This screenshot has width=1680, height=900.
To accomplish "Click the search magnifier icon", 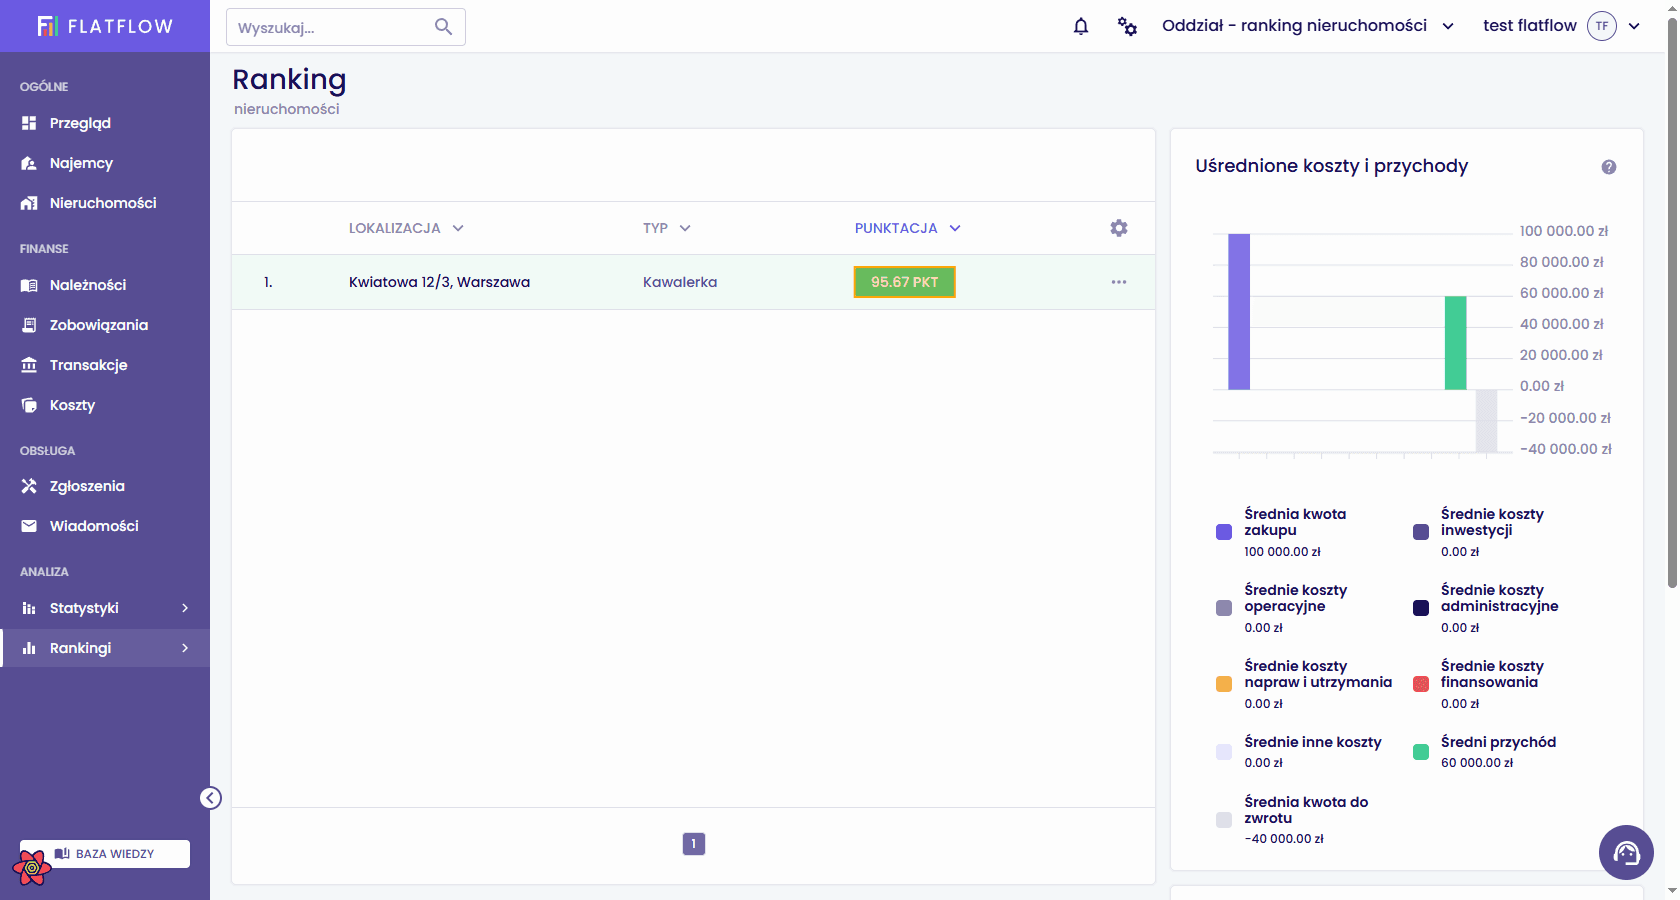I will coord(444,27).
